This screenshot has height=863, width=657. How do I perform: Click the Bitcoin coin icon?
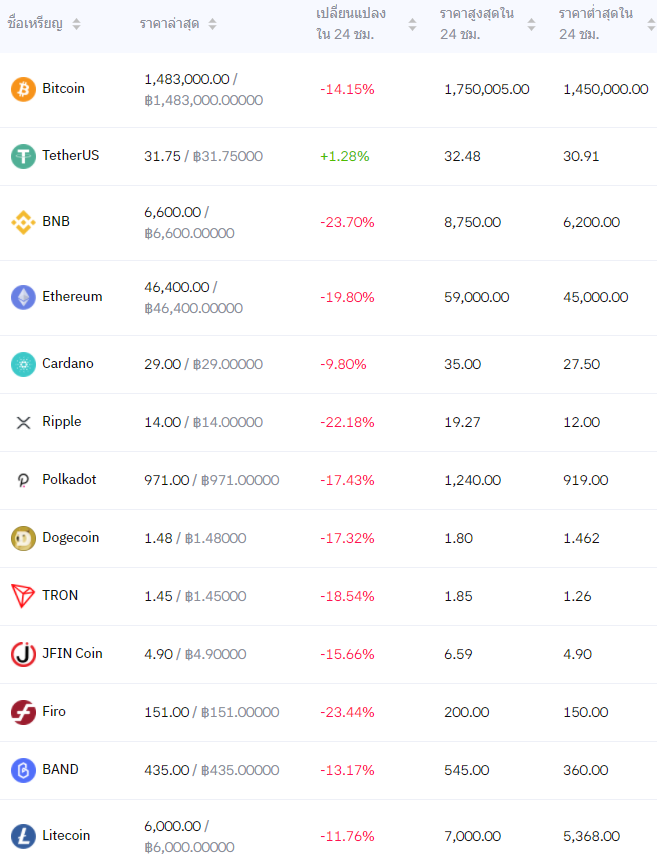click(23, 89)
